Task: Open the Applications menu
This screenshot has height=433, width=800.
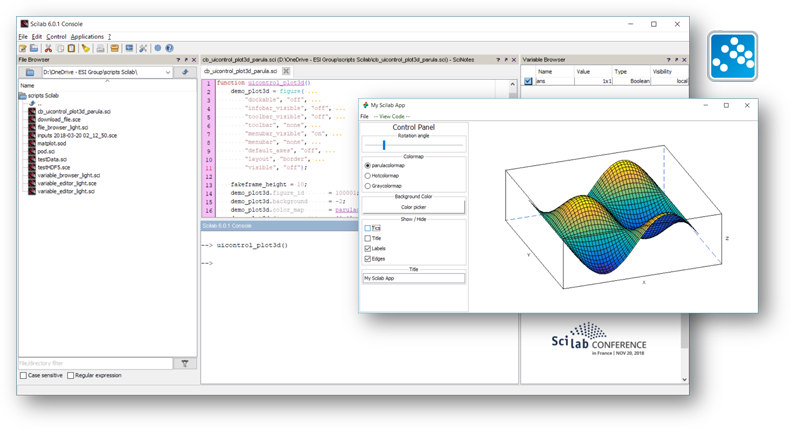Action: click(87, 36)
